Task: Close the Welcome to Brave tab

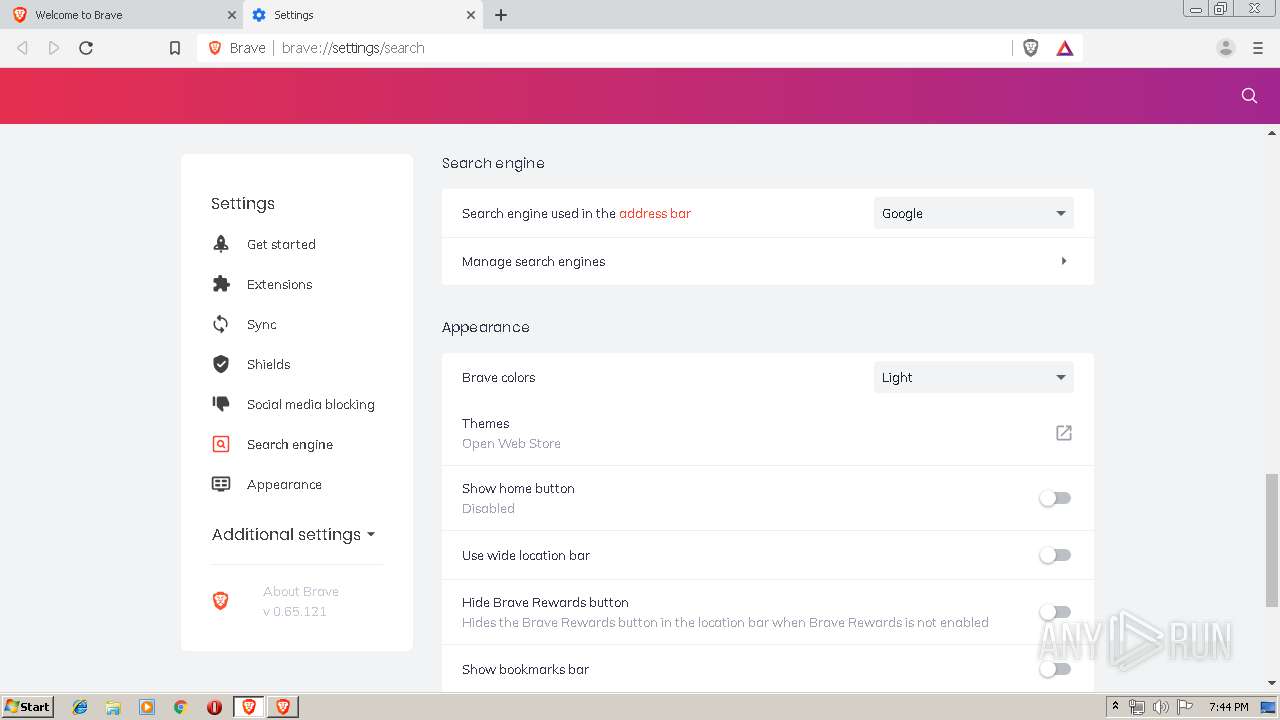Action: [232, 15]
